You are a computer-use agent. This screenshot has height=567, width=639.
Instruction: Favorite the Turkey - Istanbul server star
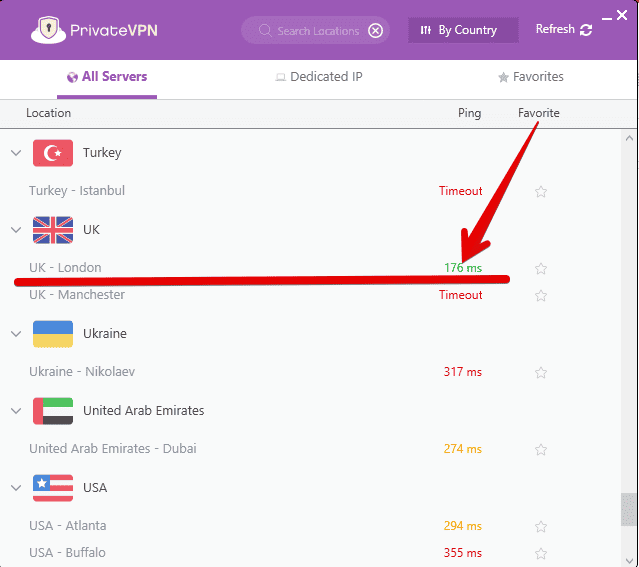[541, 192]
